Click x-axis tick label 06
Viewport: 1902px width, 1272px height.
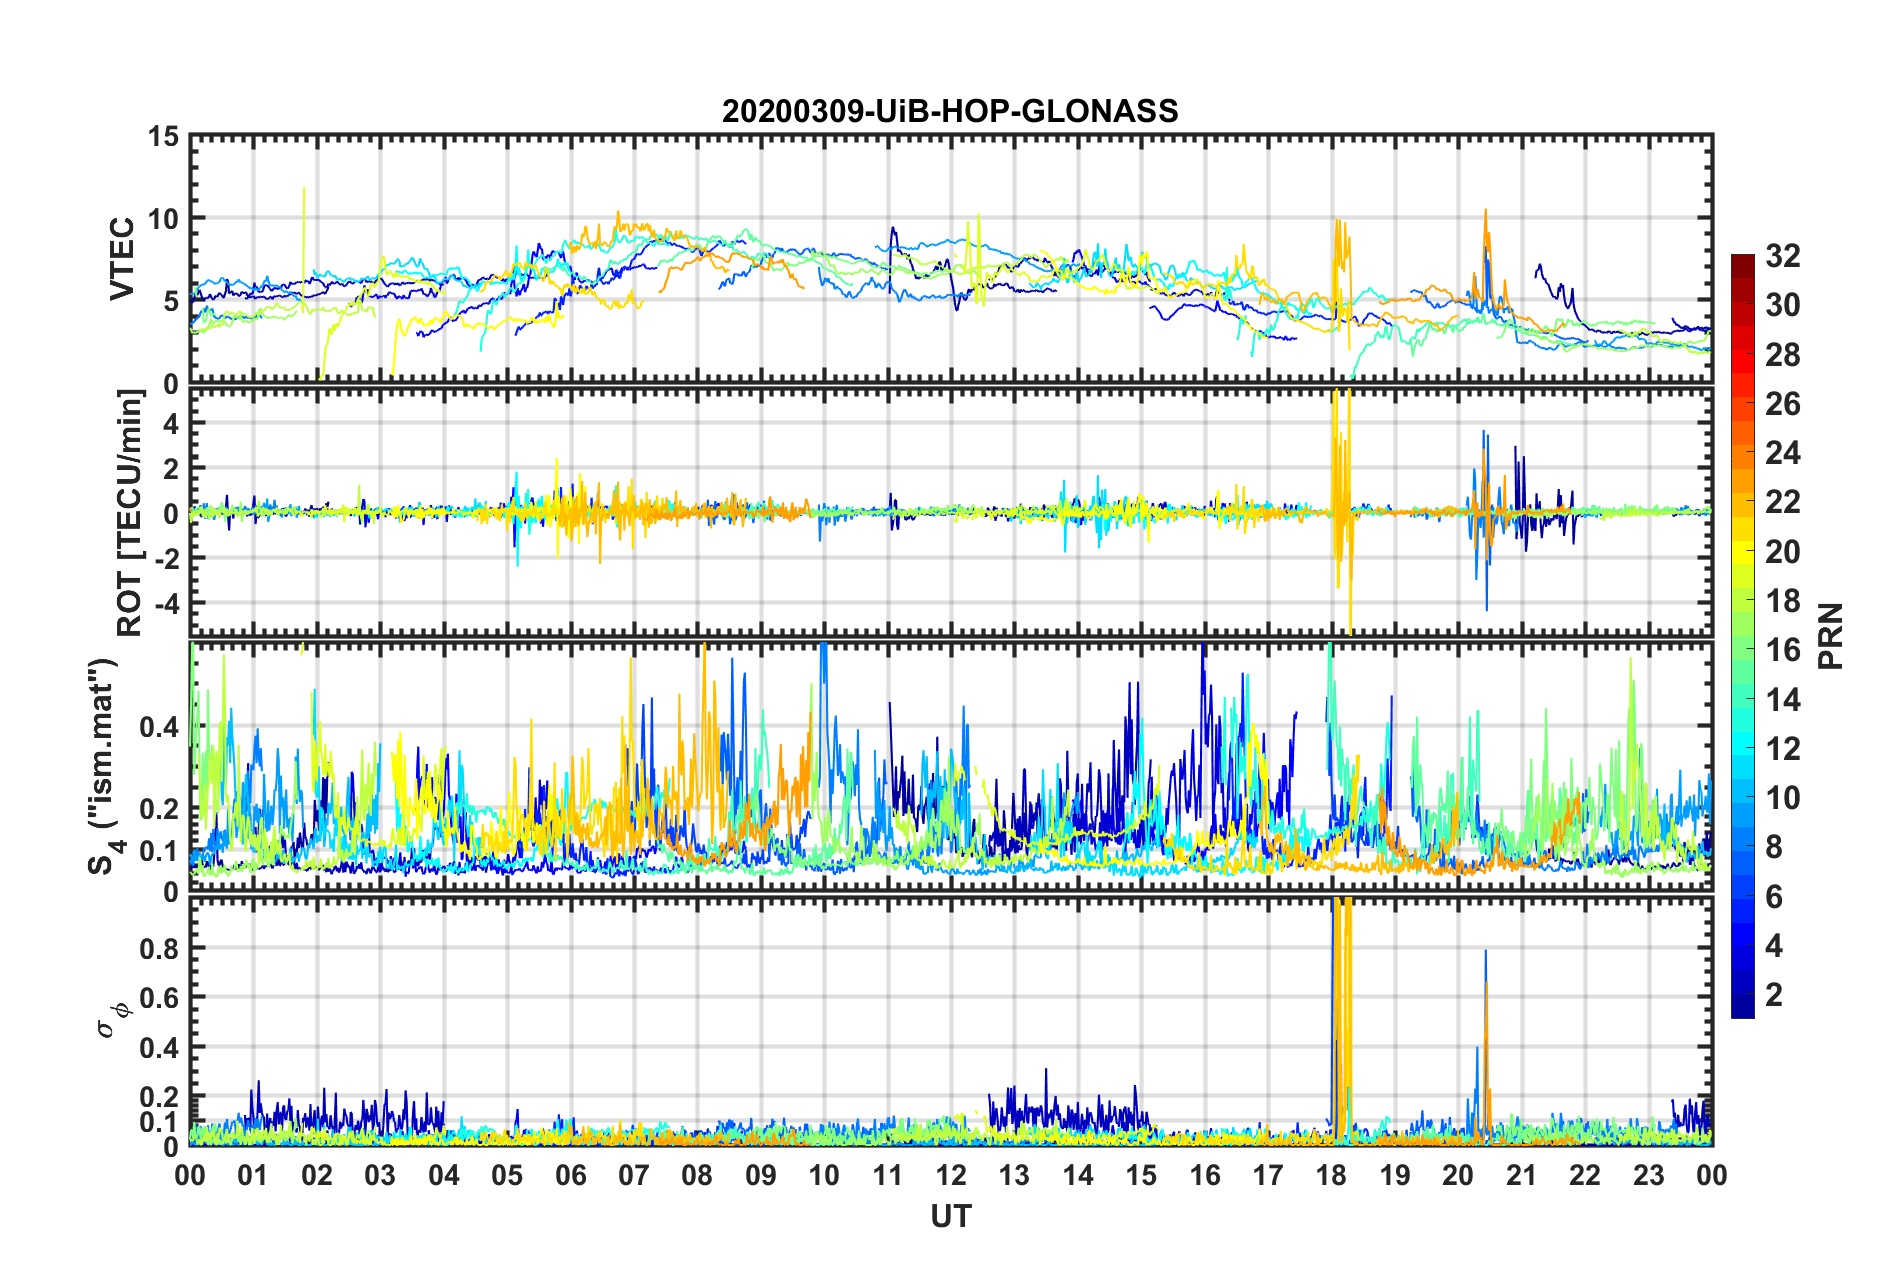pos(570,1175)
